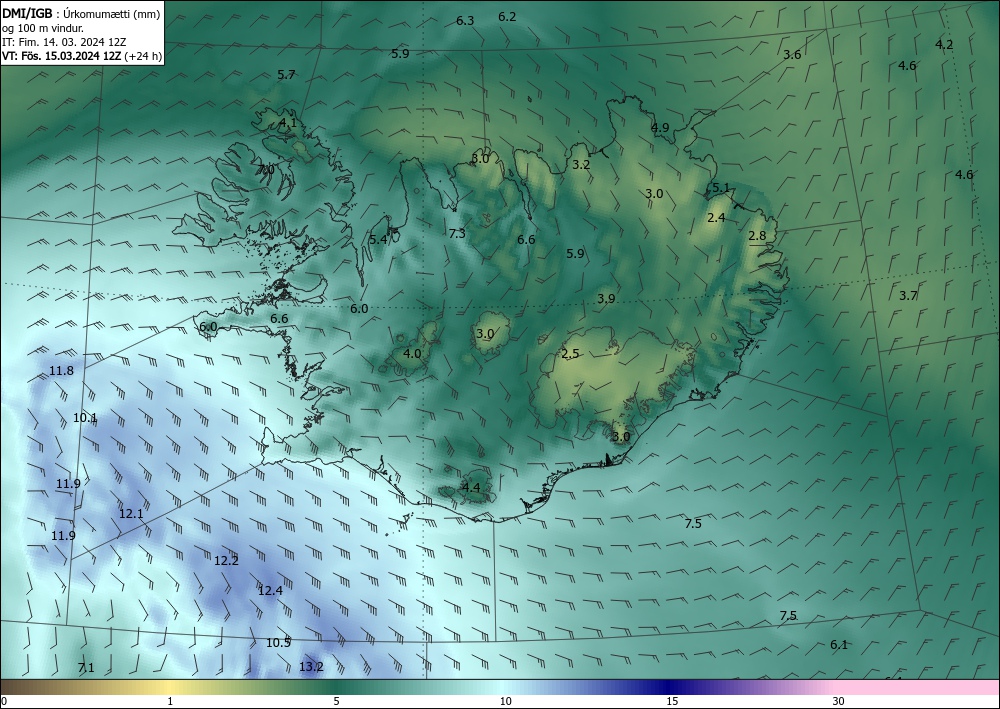Image resolution: width=1000 pixels, height=709 pixels.
Task: Click the "DMI/IGB : Úrkomumætti (mm)" title line
Action: point(81,14)
